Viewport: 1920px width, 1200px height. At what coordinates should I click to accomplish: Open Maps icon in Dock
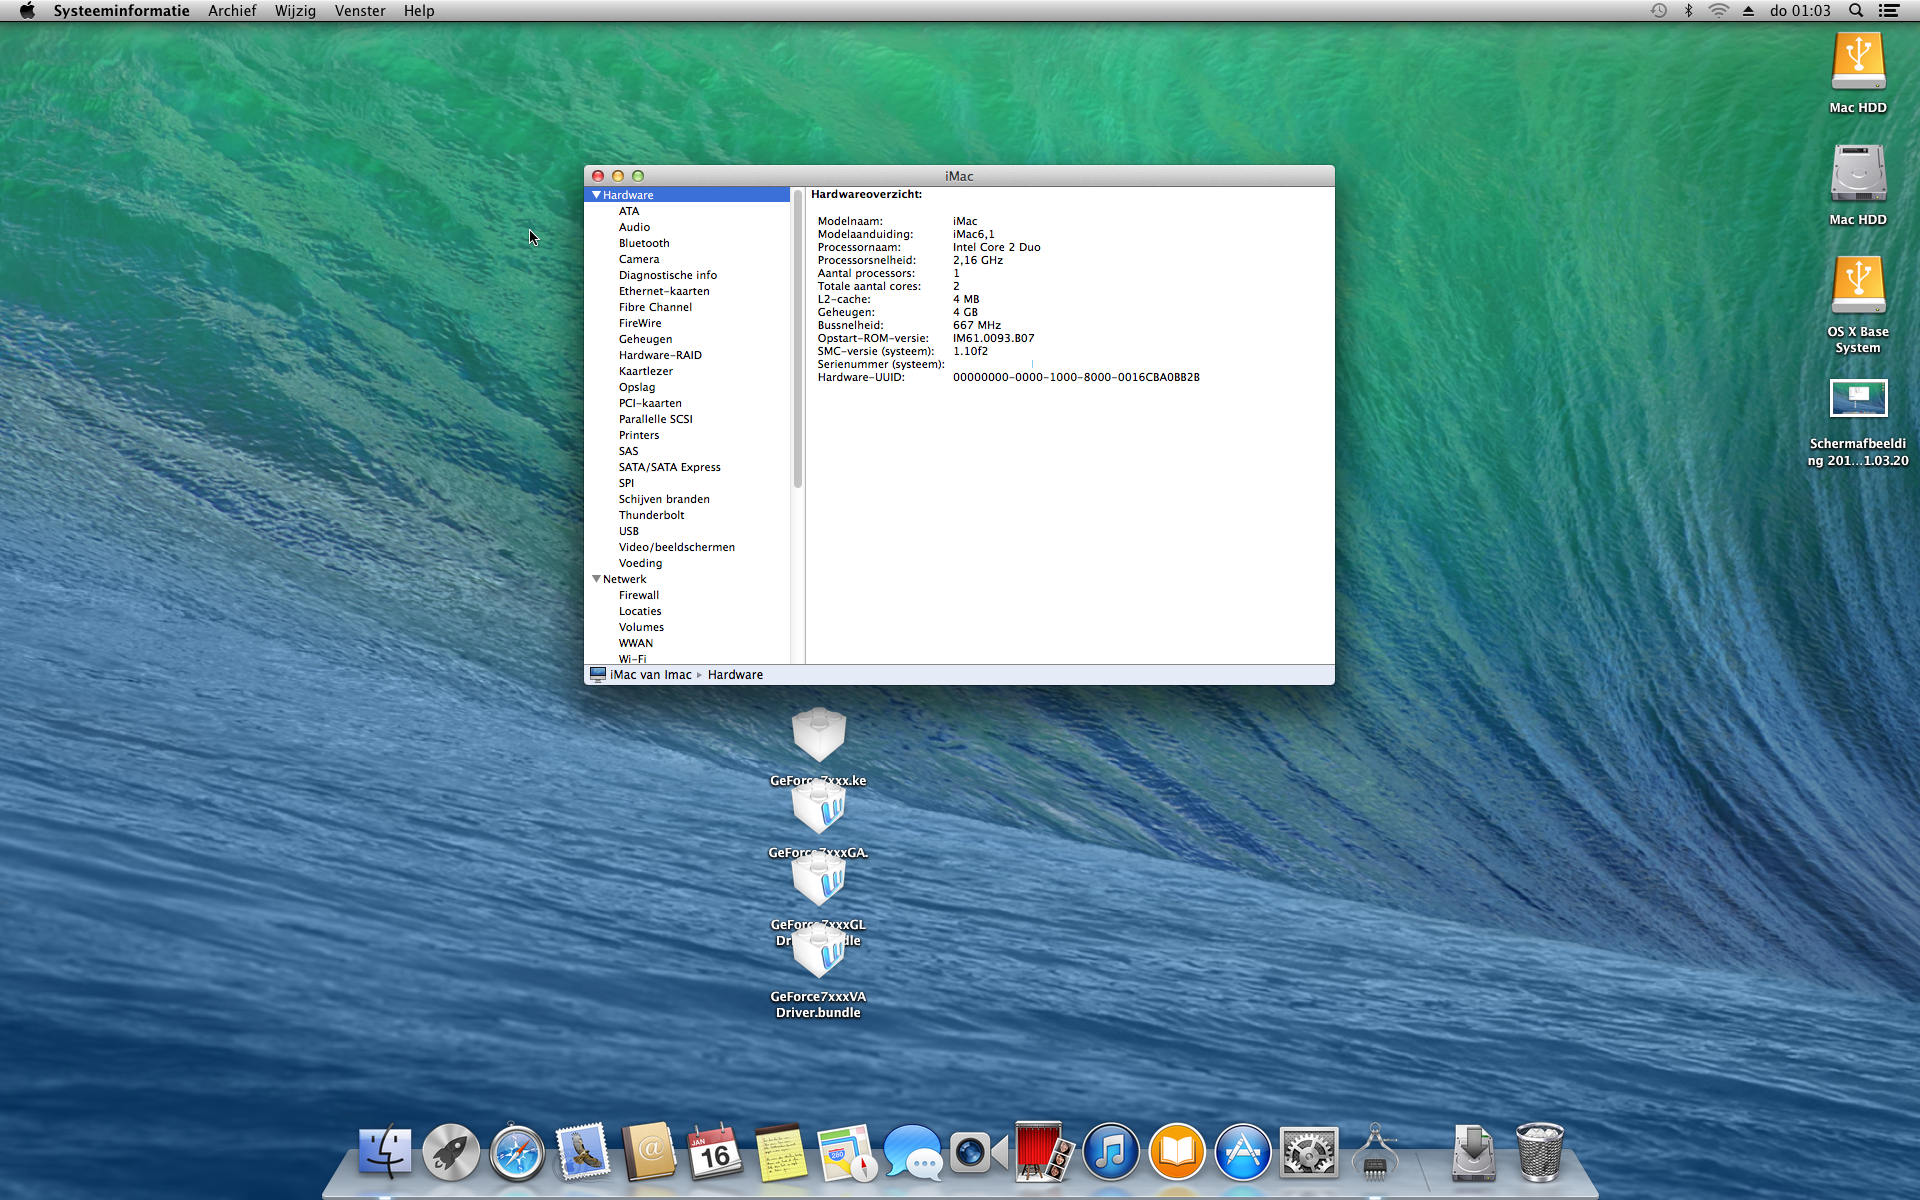pyautogui.click(x=847, y=1153)
